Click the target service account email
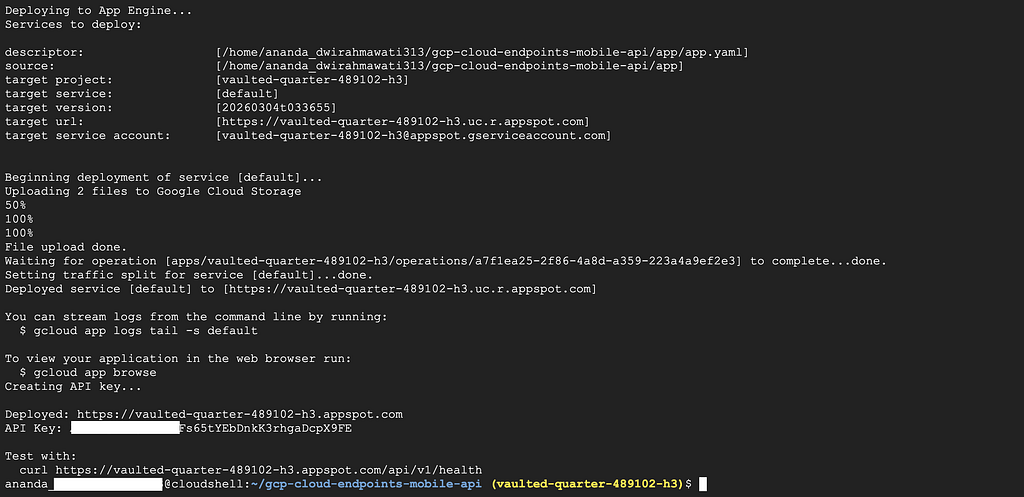The width and height of the screenshot is (1024, 497). tap(414, 136)
